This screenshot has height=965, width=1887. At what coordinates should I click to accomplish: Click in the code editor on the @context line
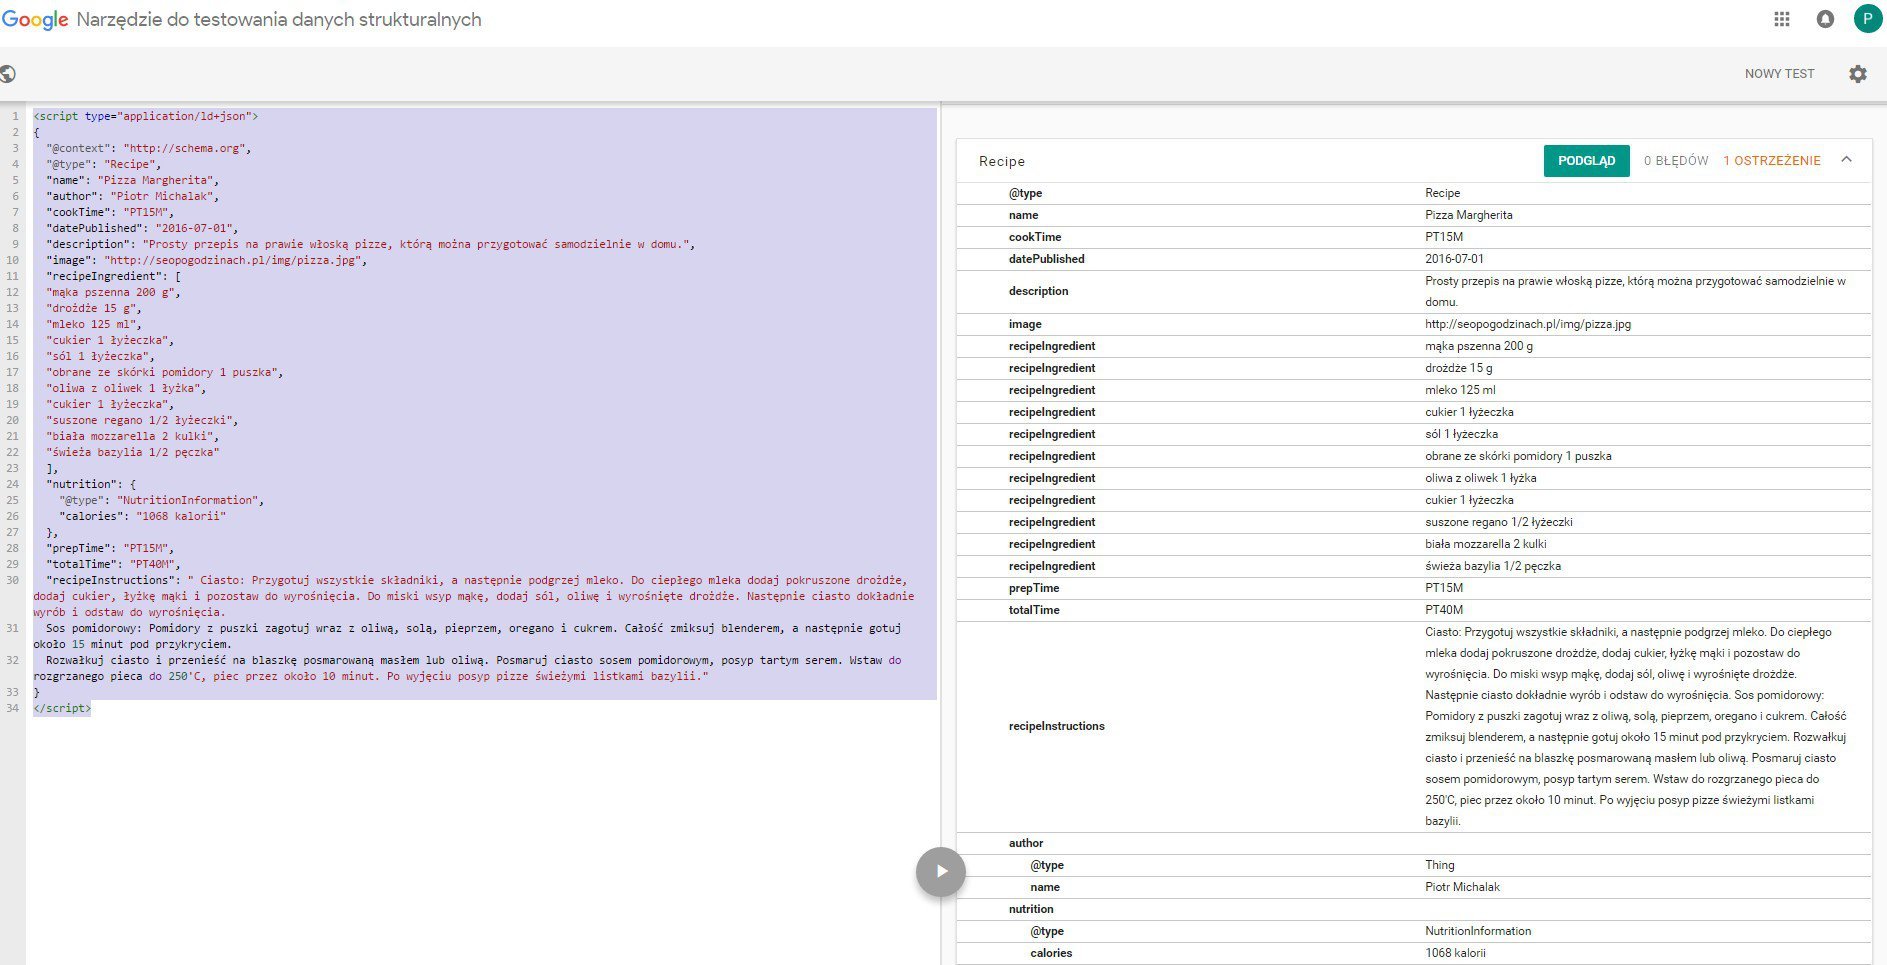(x=148, y=148)
